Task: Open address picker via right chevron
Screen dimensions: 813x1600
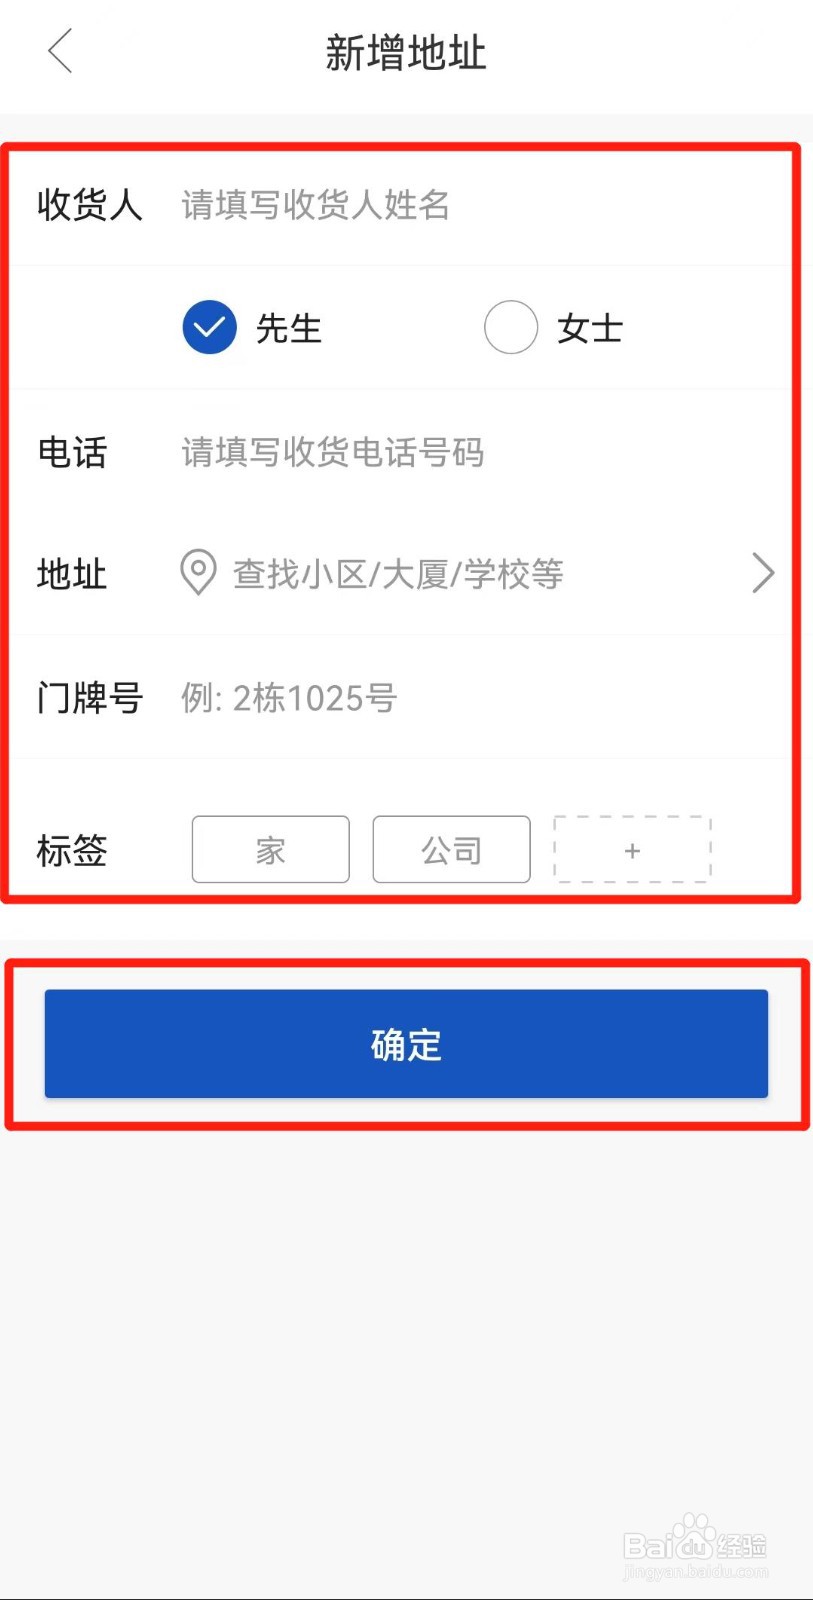Action: tap(763, 573)
